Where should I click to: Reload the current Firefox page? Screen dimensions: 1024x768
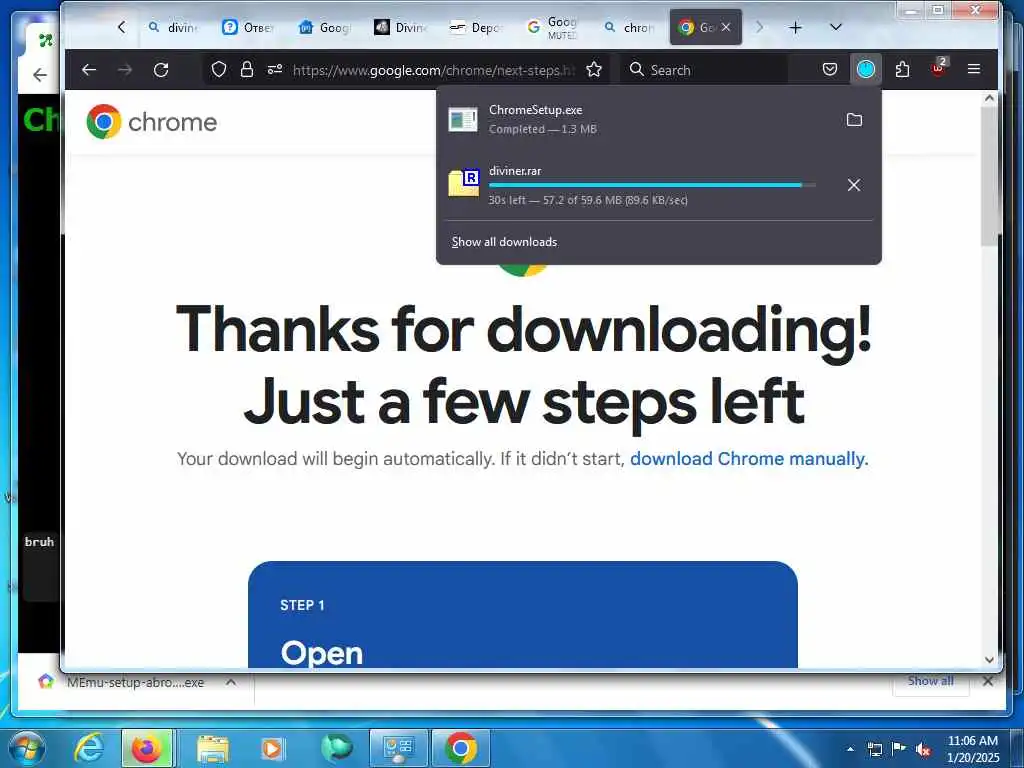click(x=161, y=69)
